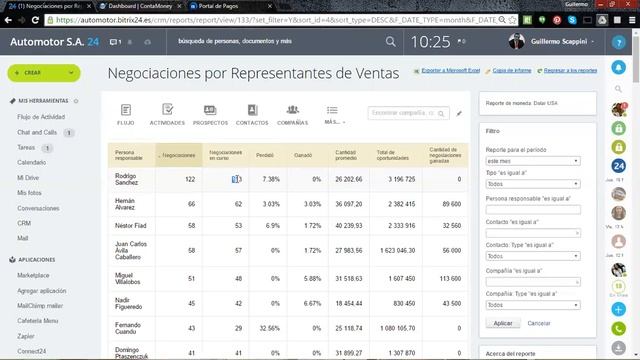Image resolution: width=640 pixels, height=360 pixels.
Task: Click Exportar a Microsoft Excel link
Action: tap(451, 71)
